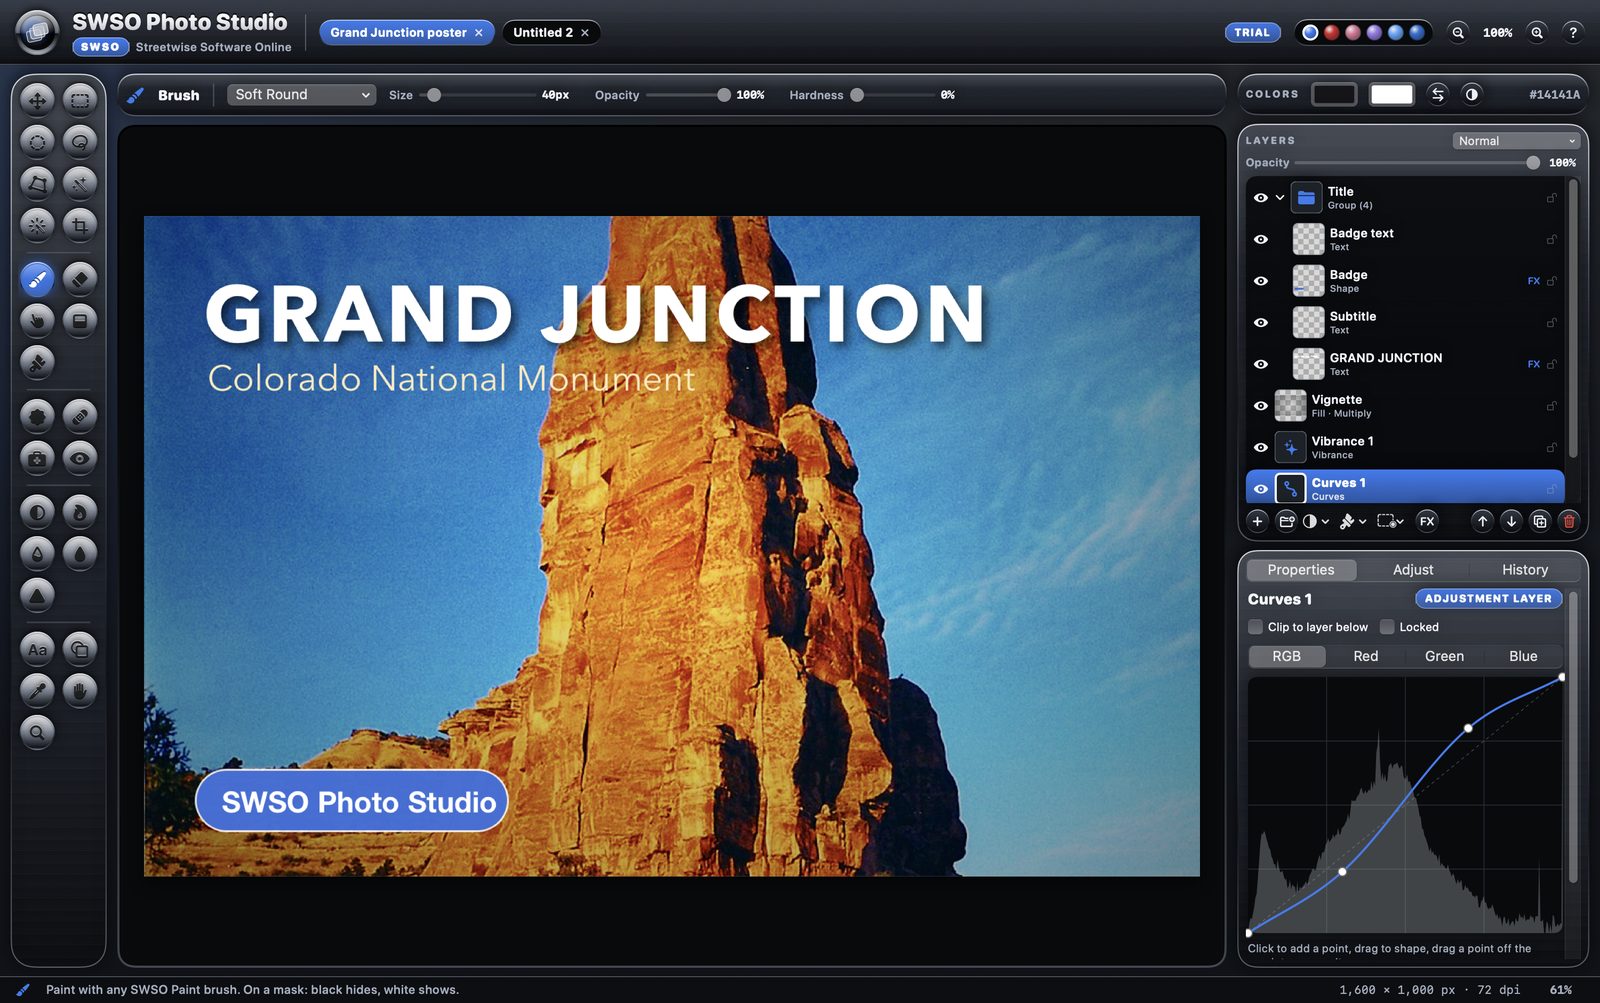Click the foreground dark color swatch
The width and height of the screenshot is (1600, 1003).
click(1334, 94)
